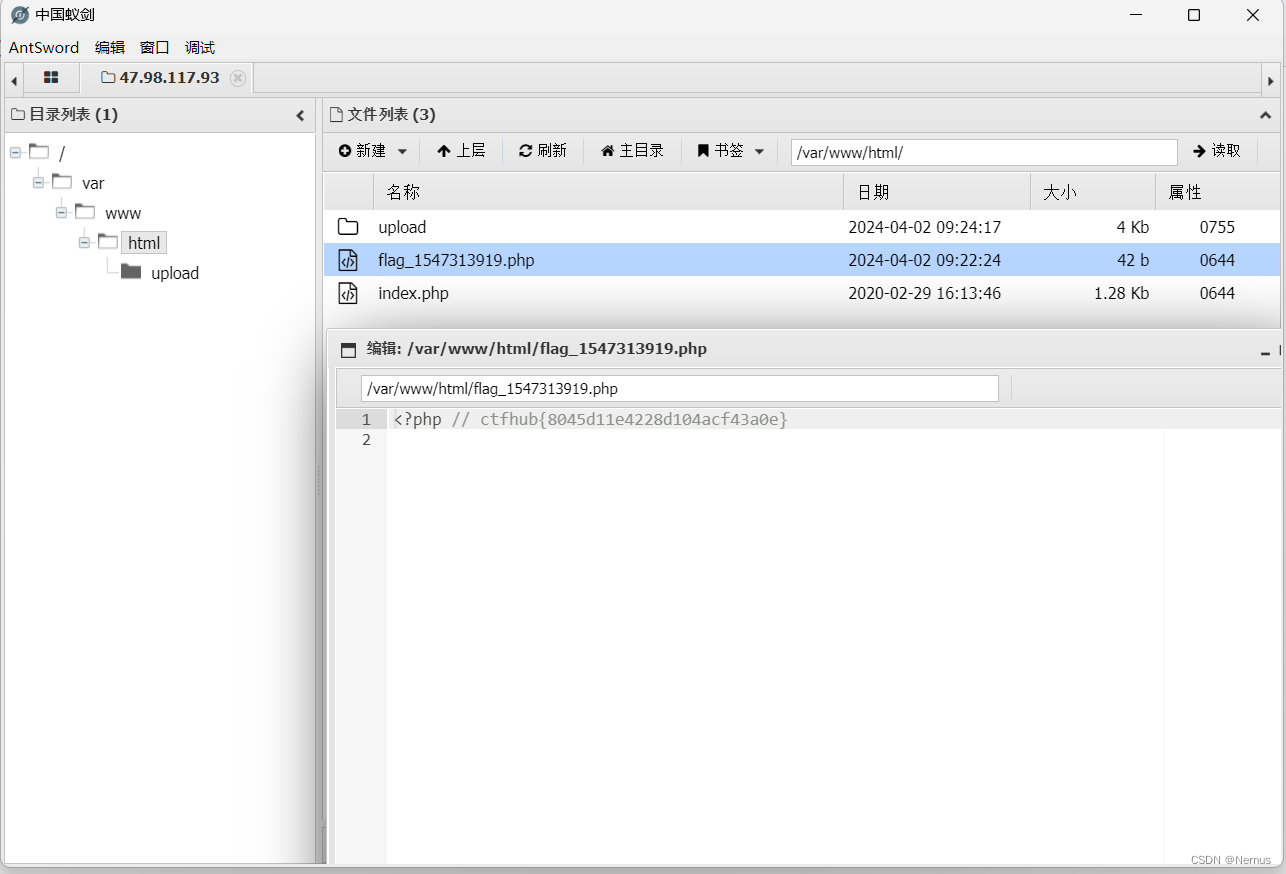Viewport: 1286px width, 874px height.
Task: Click date 2024-04-02 09:24:17
Action: [924, 227]
